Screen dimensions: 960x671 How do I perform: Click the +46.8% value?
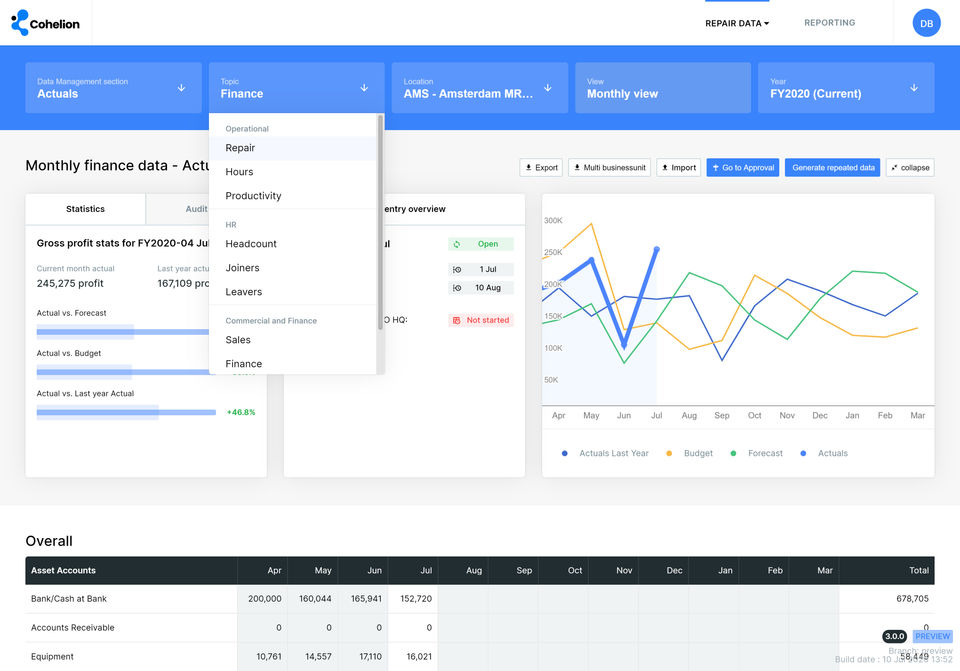click(241, 413)
